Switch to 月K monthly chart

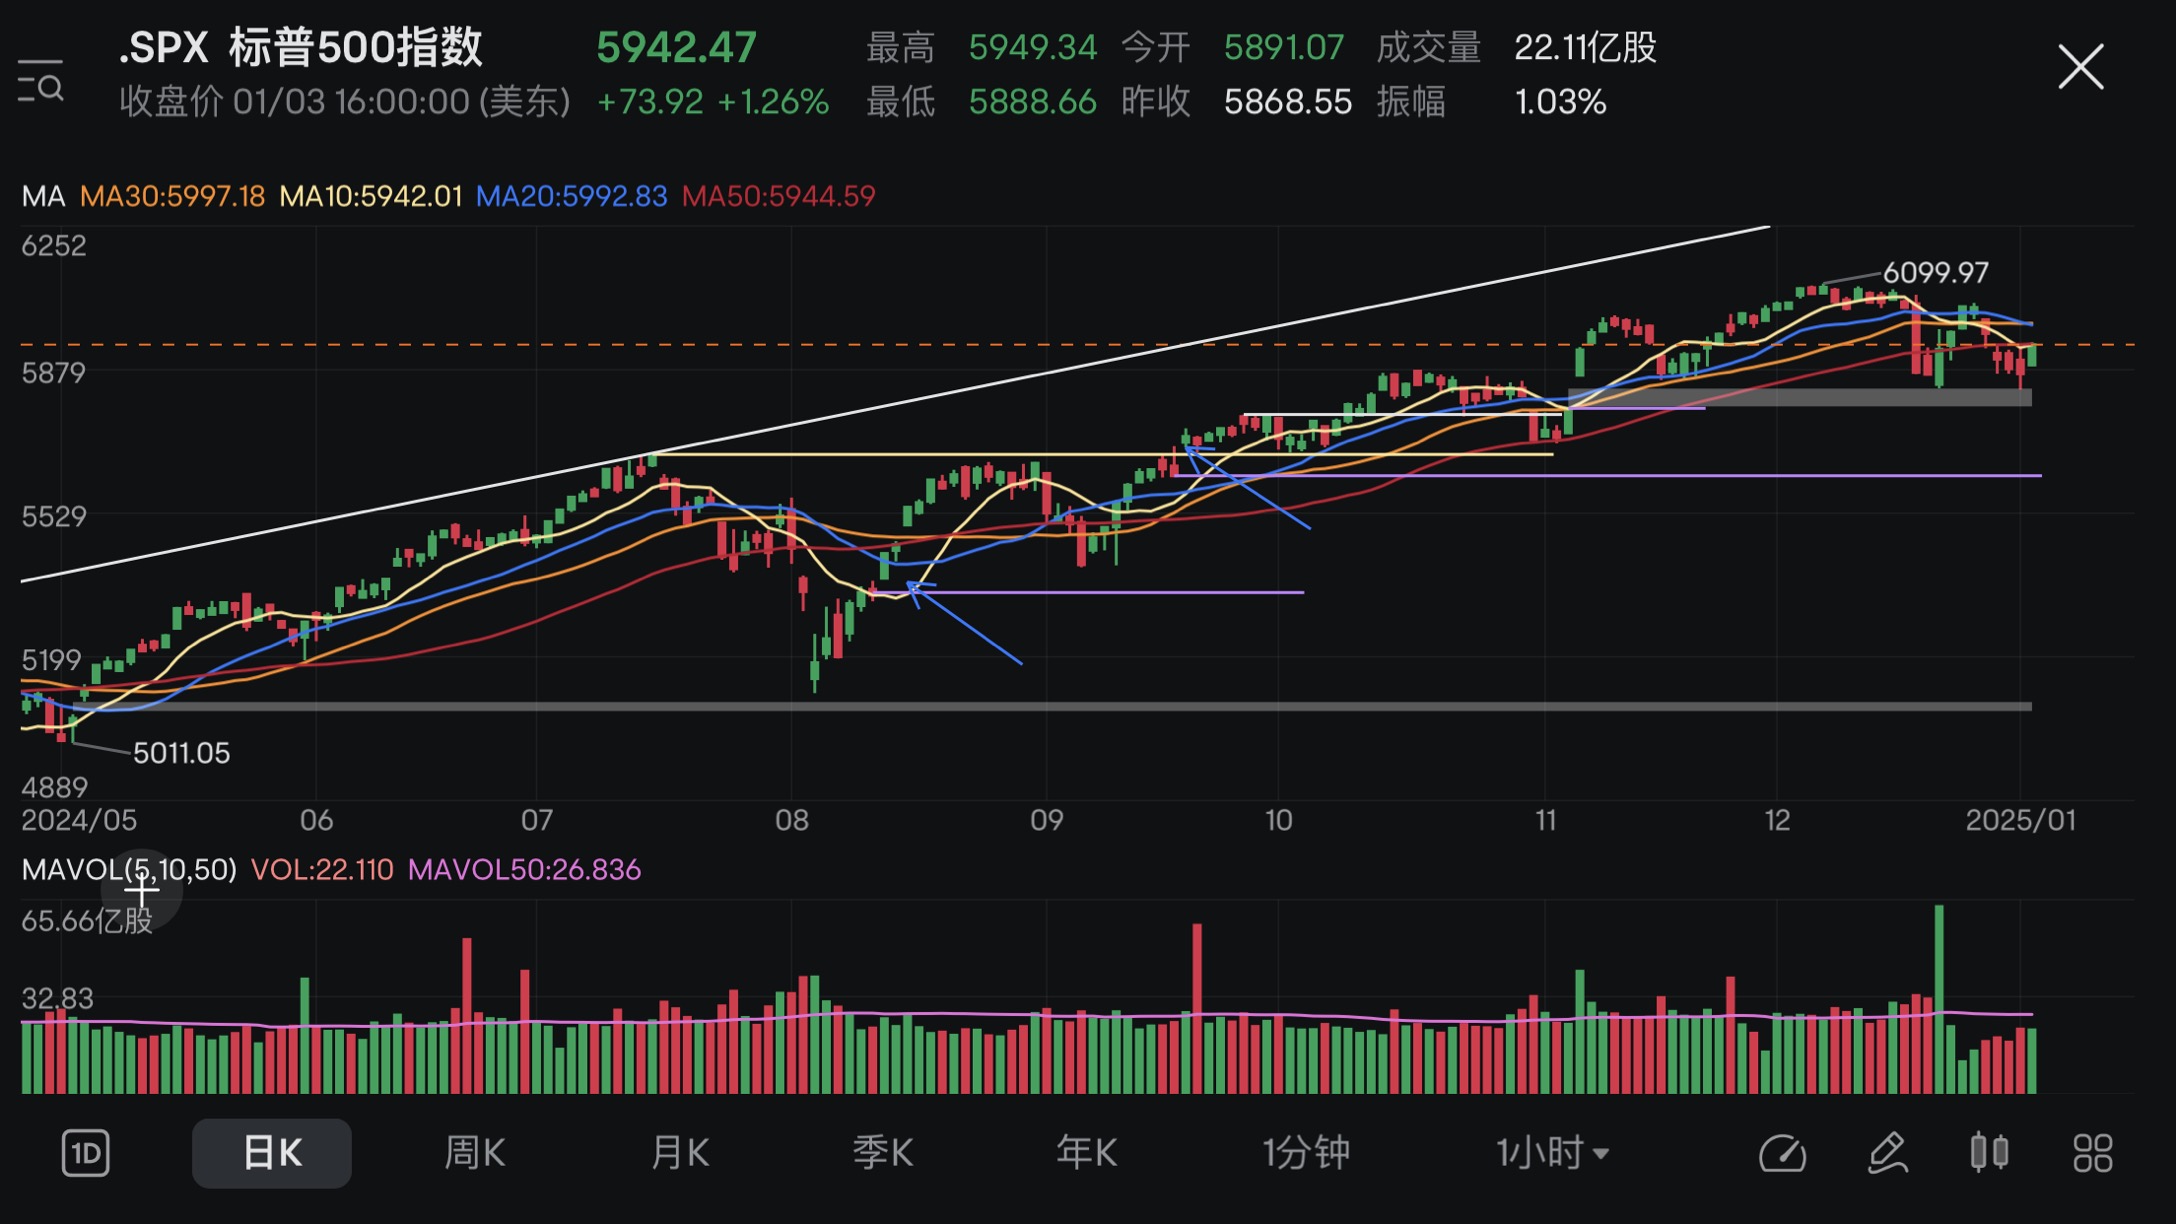(680, 1153)
